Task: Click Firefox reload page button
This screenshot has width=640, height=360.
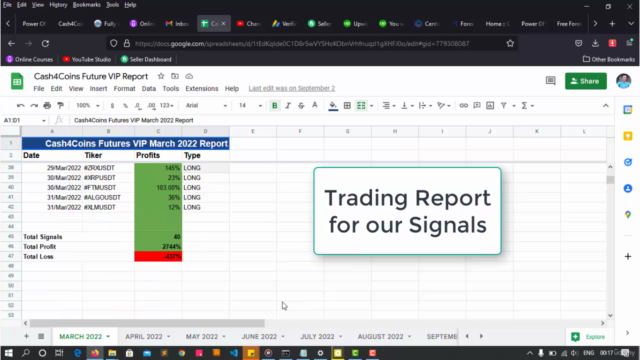Action: click(x=45, y=43)
